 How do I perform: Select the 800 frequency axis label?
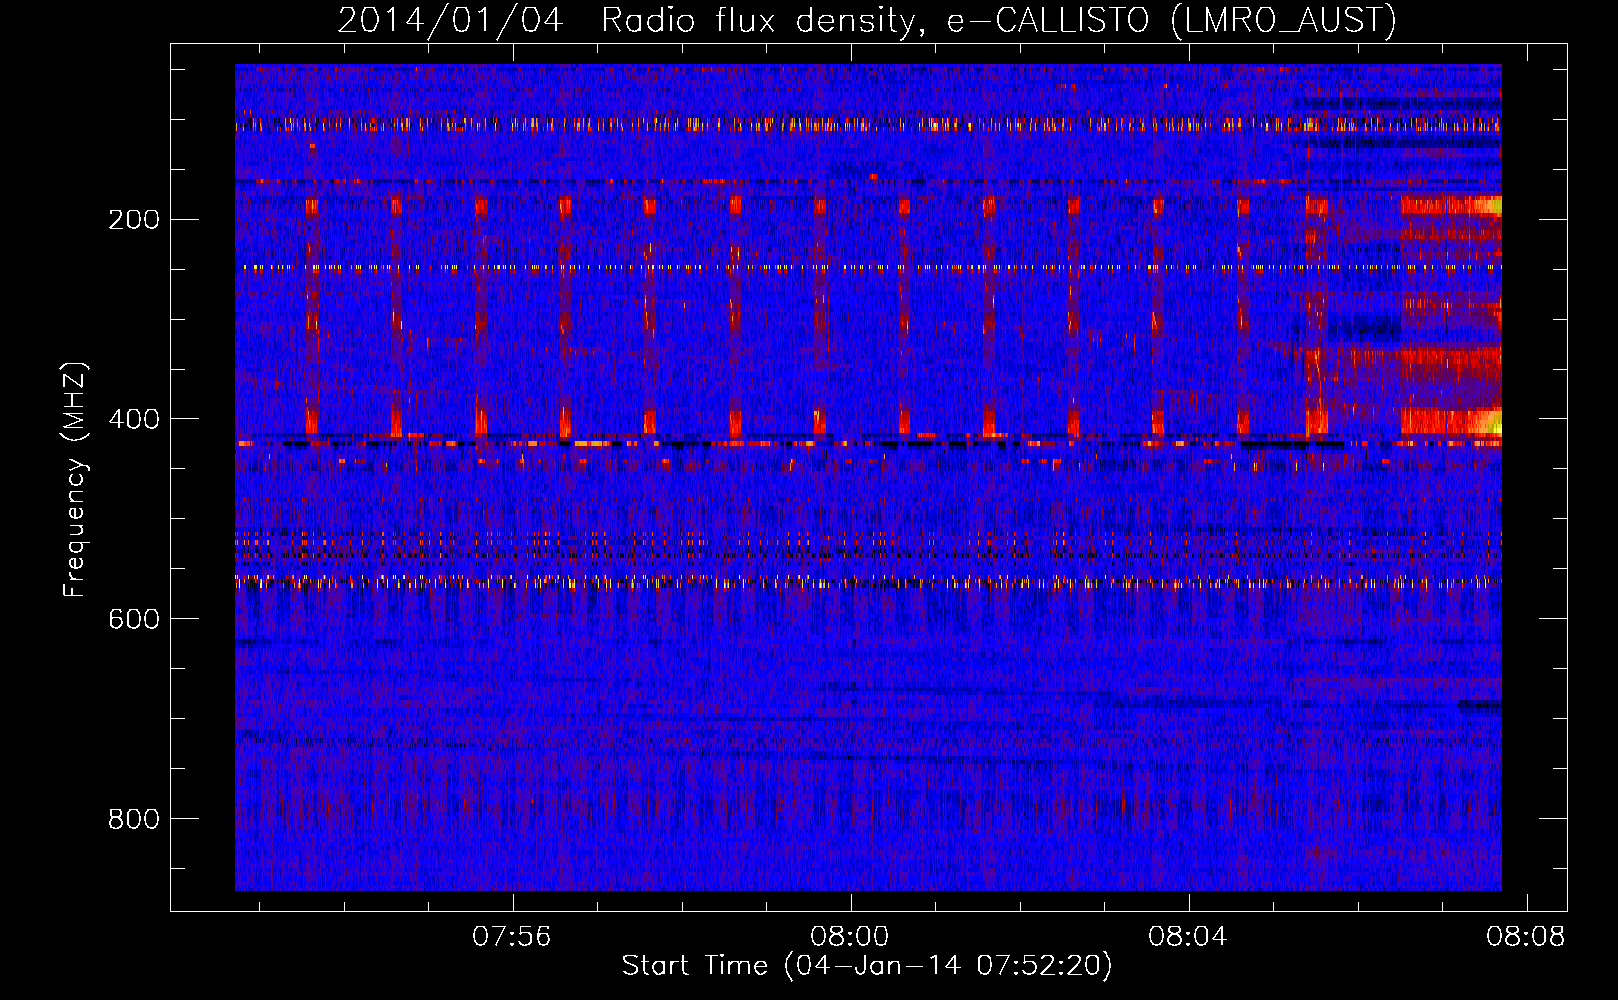pos(134,819)
